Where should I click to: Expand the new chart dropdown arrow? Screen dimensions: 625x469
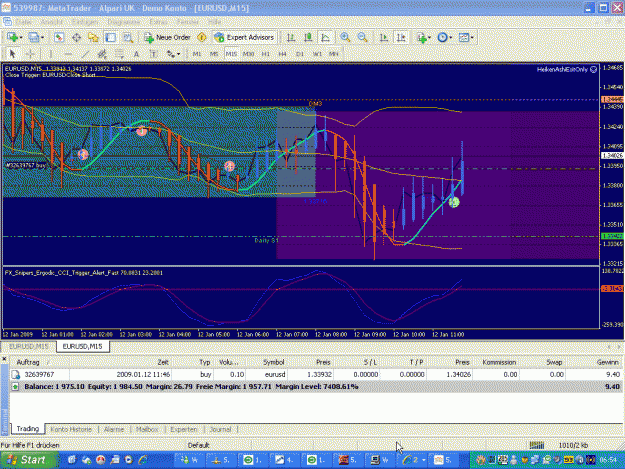(21, 38)
